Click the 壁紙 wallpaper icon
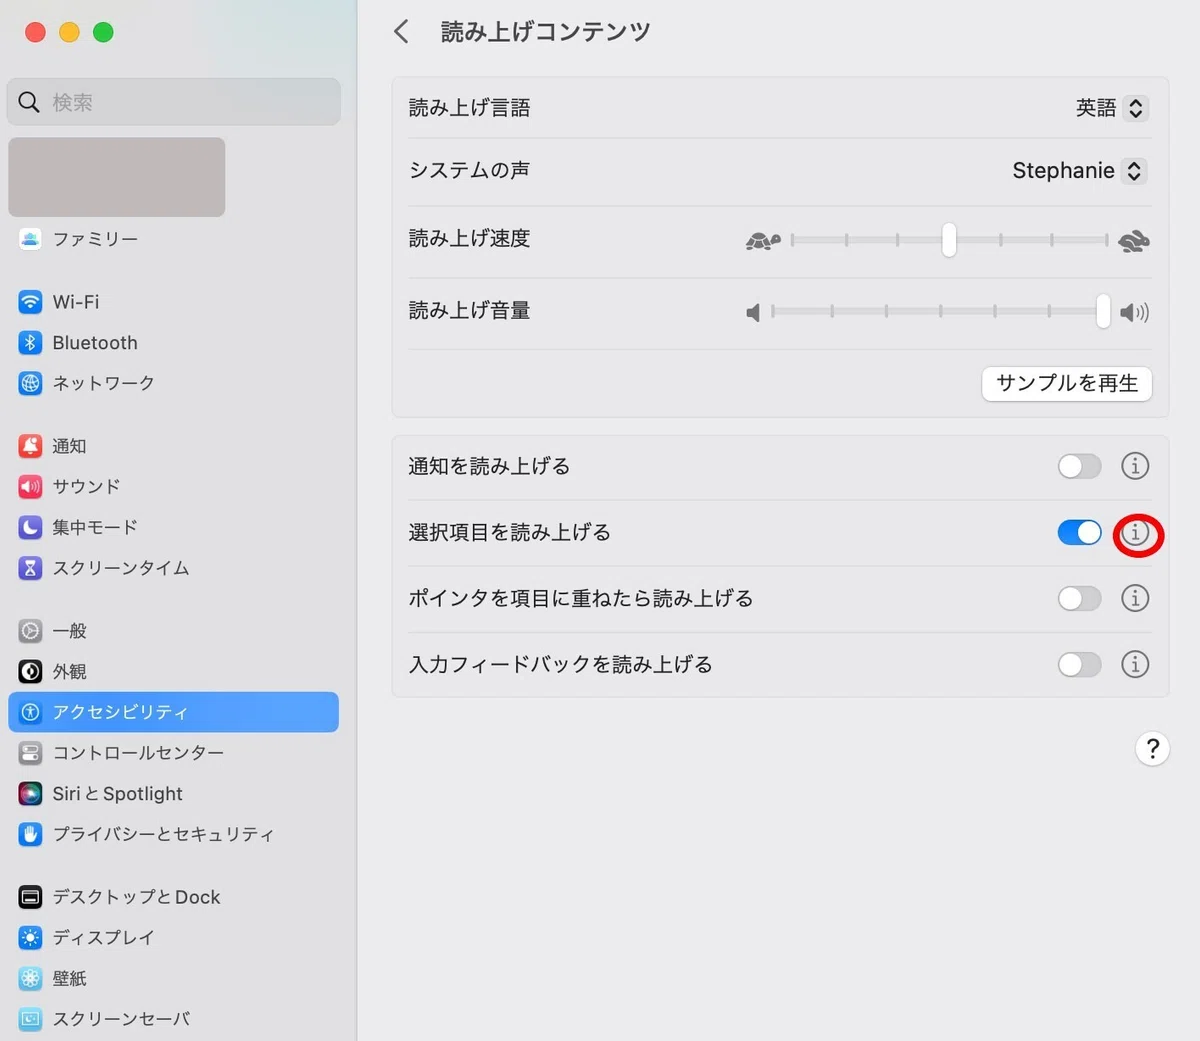 pos(31,978)
